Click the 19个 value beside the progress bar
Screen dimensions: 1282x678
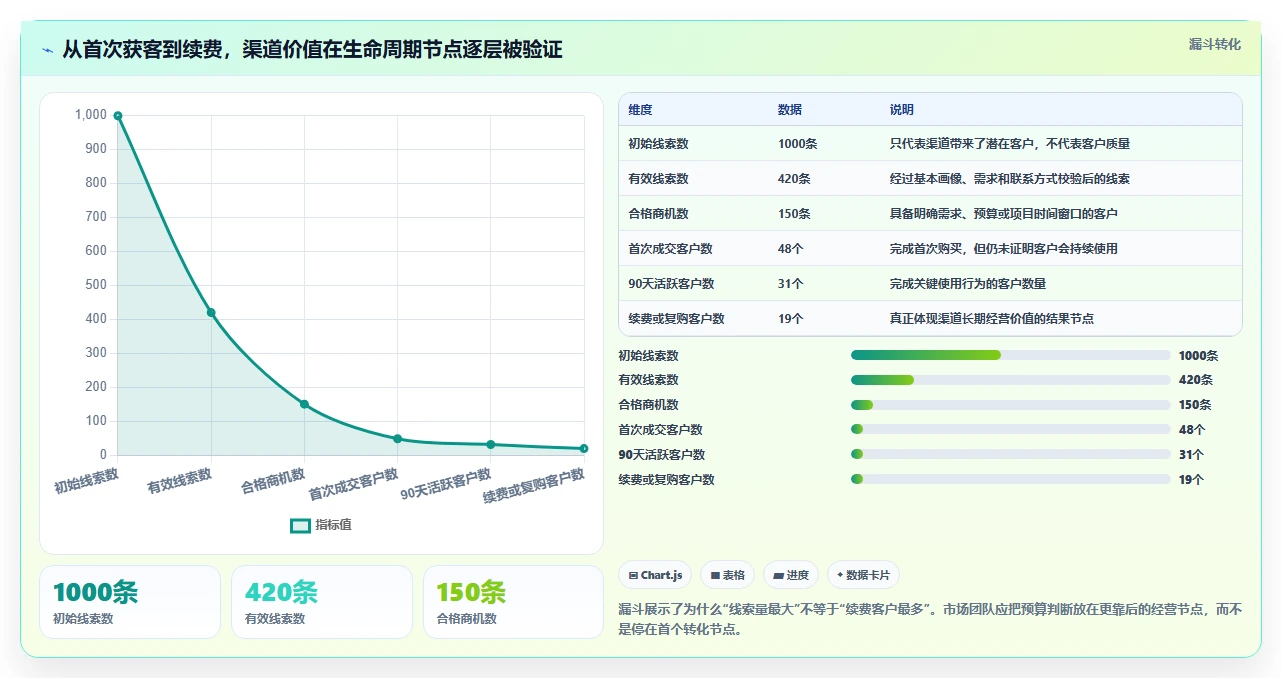[1191, 480]
